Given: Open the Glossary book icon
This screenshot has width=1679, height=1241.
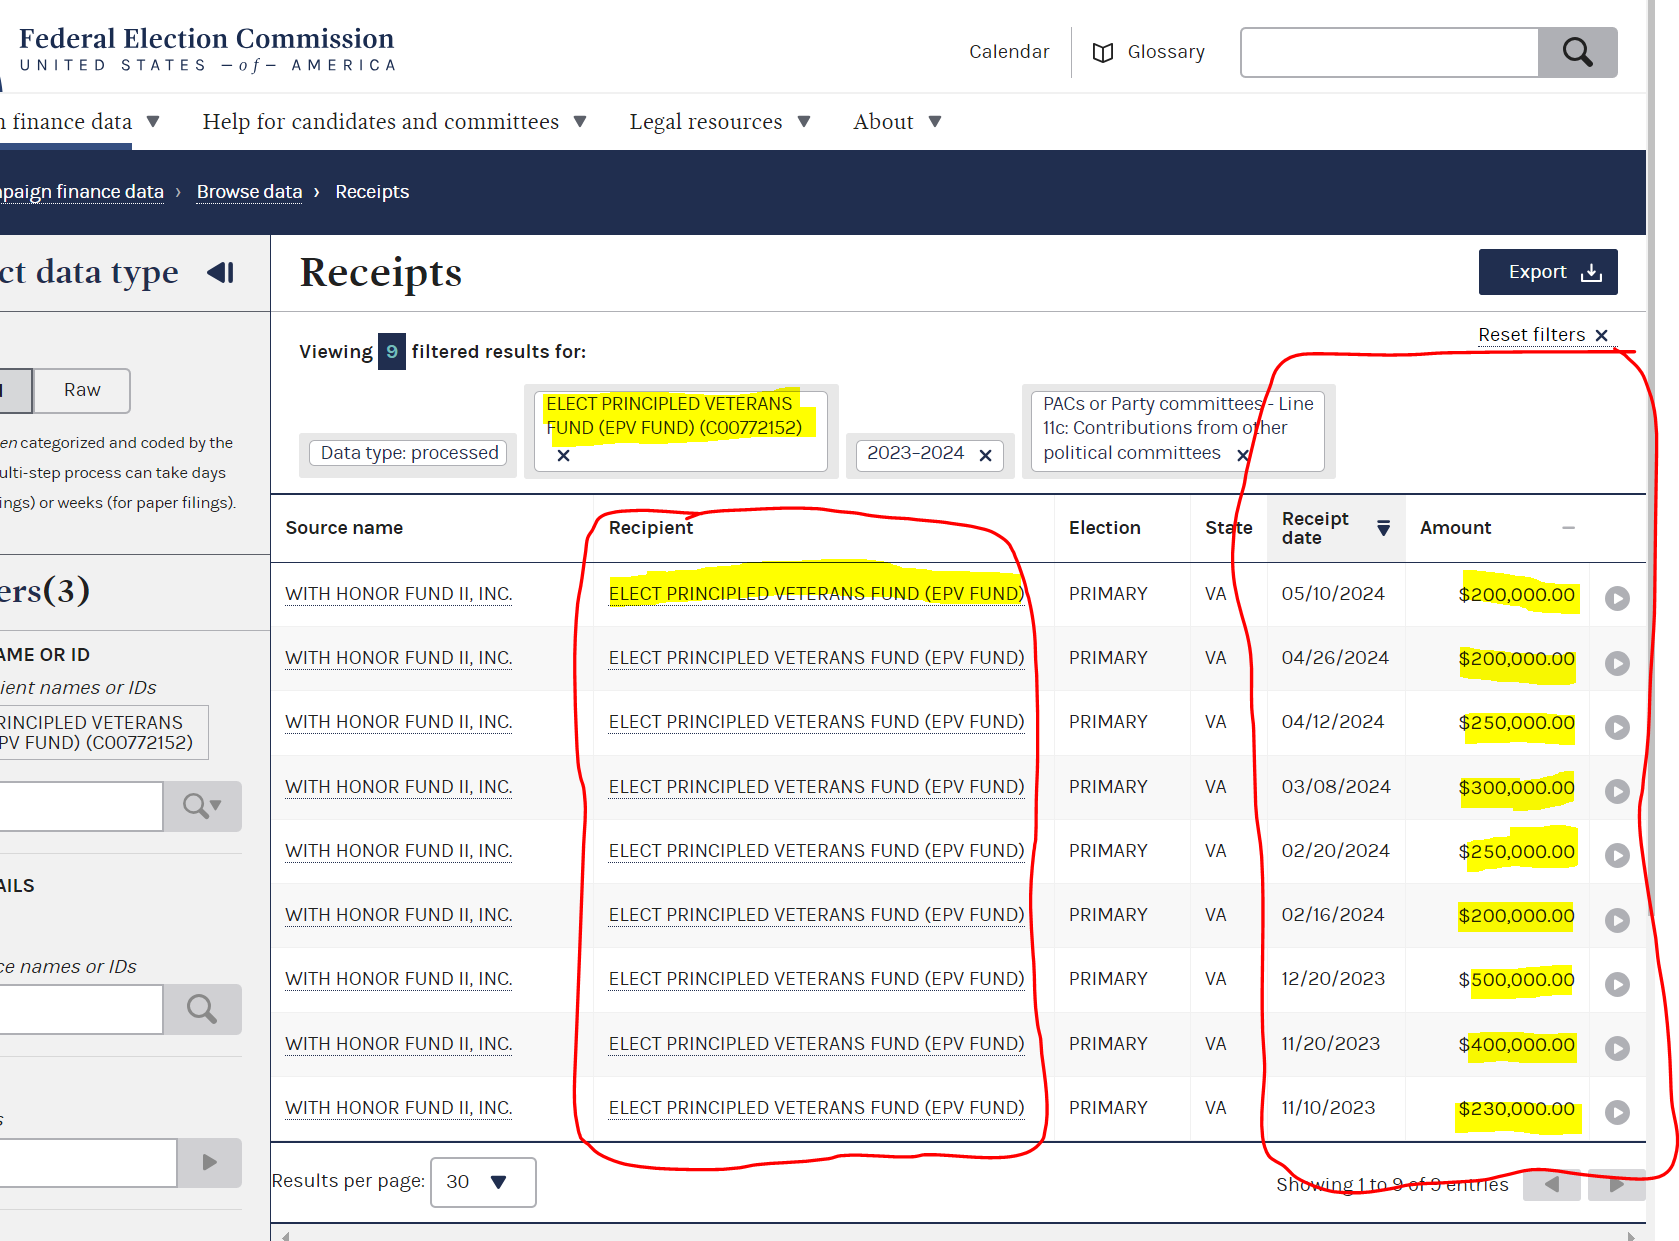Looking at the screenshot, I should (1102, 53).
